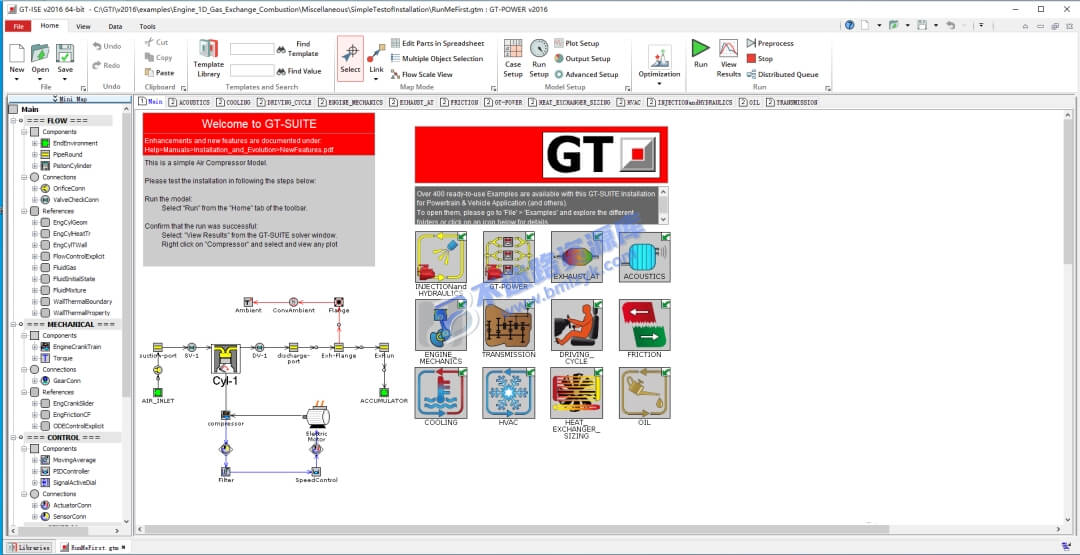1080x555 pixels.
Task: Click the Find Template input field
Action: 252,49
